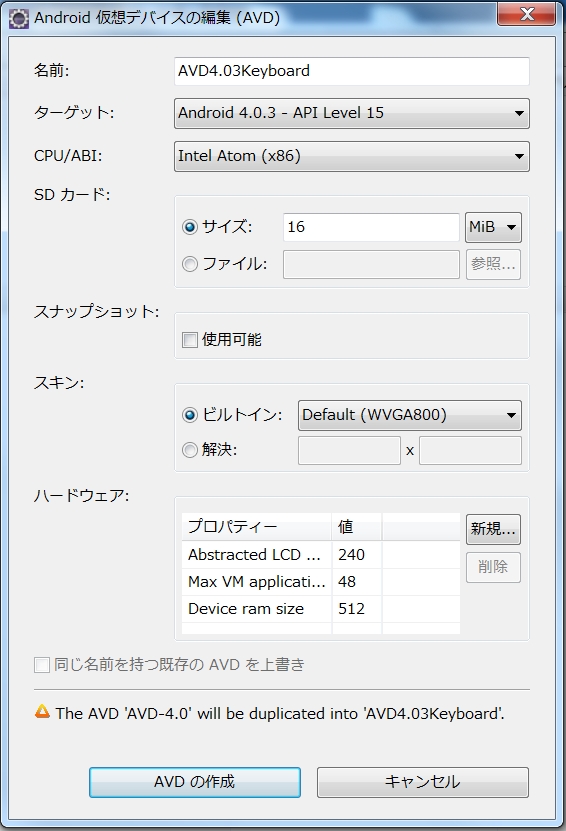Click the AVD の作成 button
This screenshot has width=566, height=831.
195,782
